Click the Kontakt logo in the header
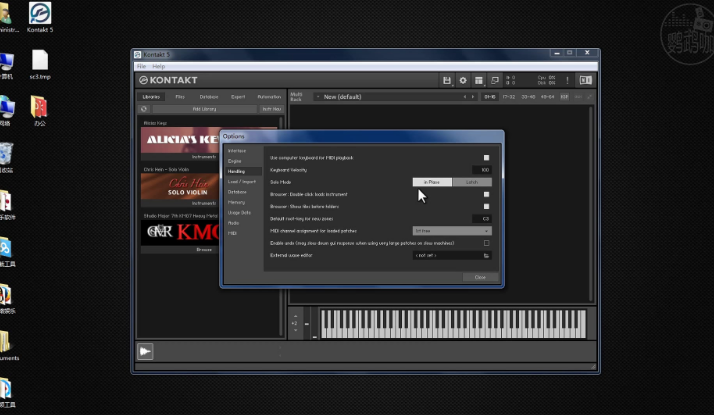714x415 pixels. click(x=168, y=80)
